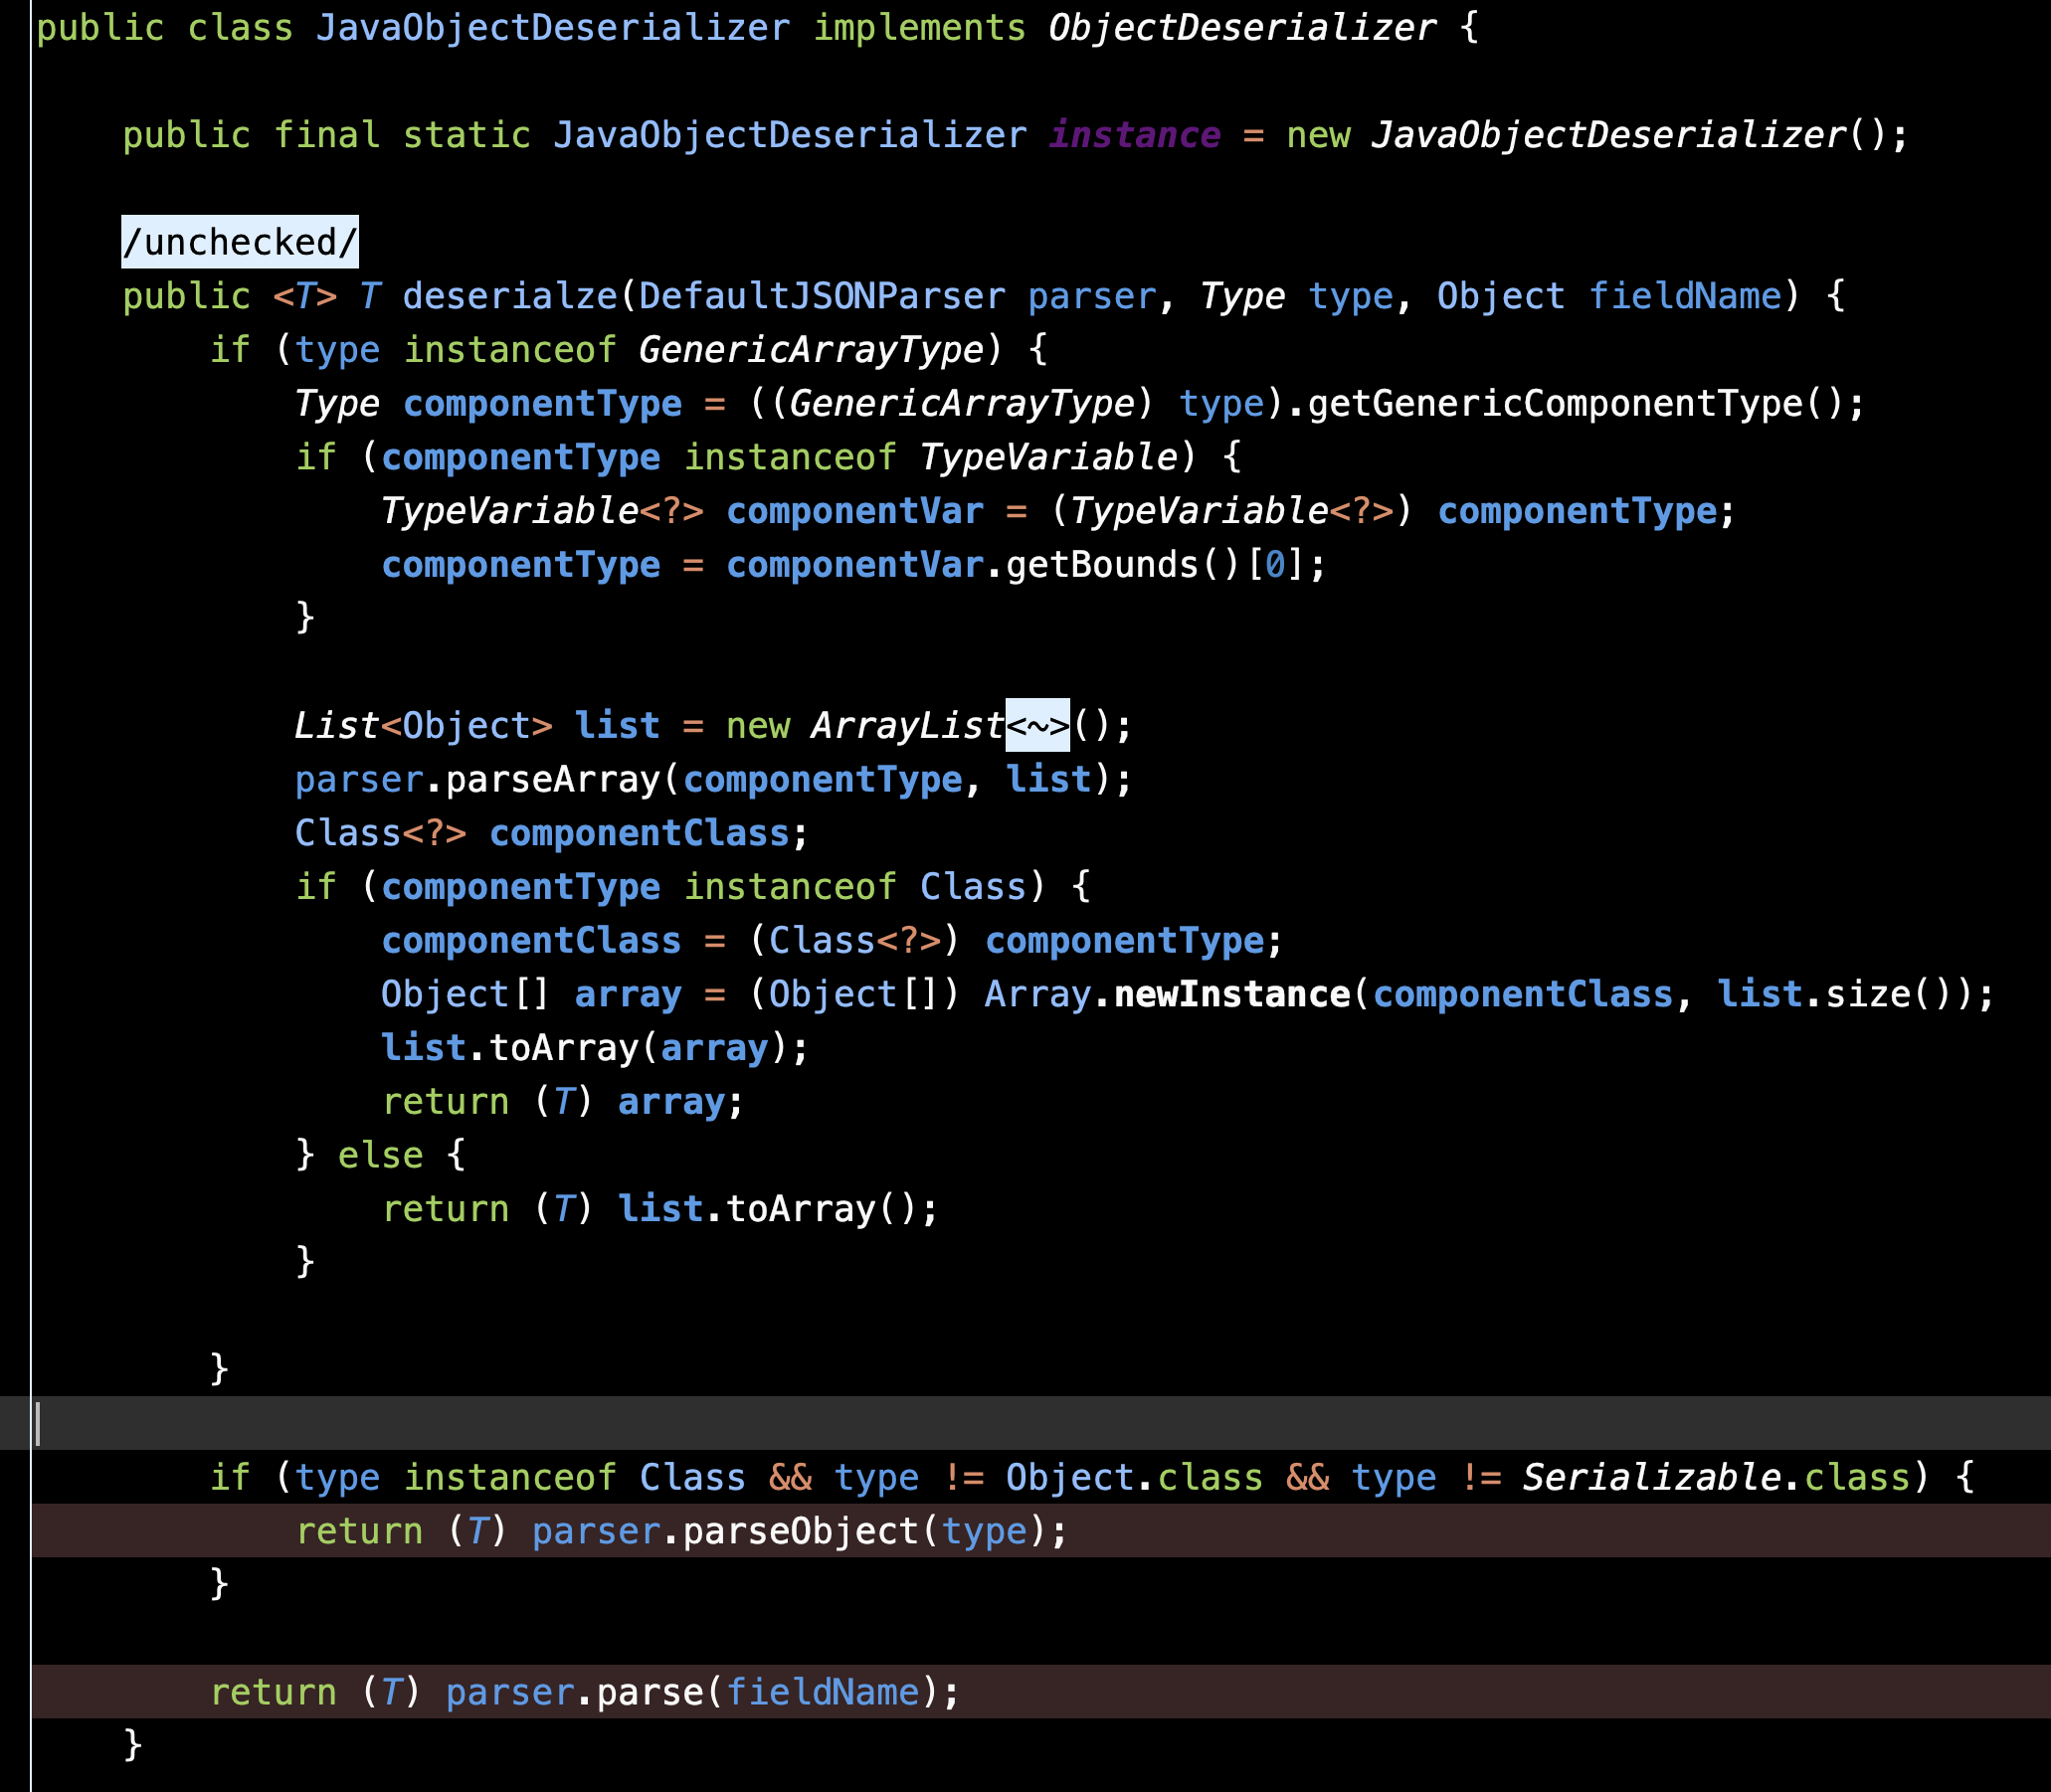The image size is (2051, 1792).
Task: Click 'Object' in the 'Object.class' comparison
Action: [x=1070, y=1477]
